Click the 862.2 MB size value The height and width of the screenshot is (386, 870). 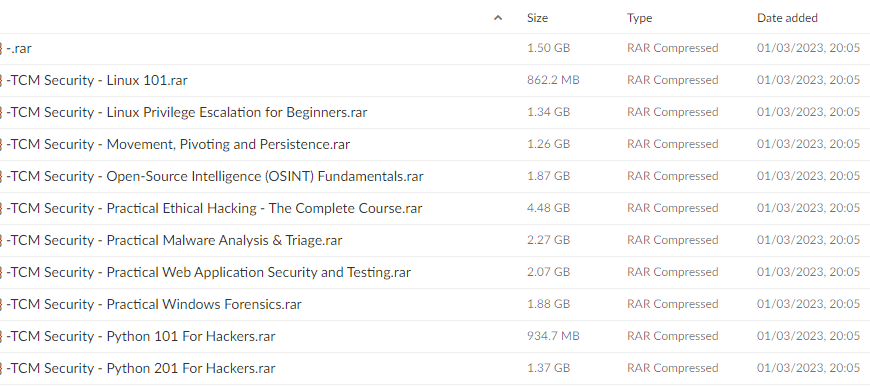coord(553,80)
